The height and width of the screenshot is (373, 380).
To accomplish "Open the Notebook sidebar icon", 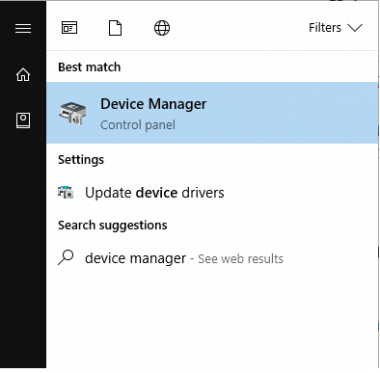I will [23, 120].
